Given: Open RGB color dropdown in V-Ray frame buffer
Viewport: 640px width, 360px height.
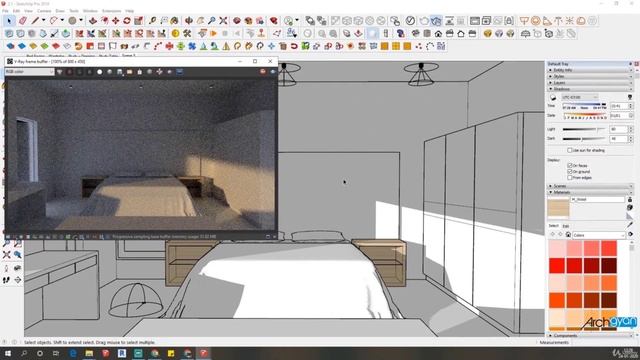Looking at the screenshot, I should click(29, 71).
